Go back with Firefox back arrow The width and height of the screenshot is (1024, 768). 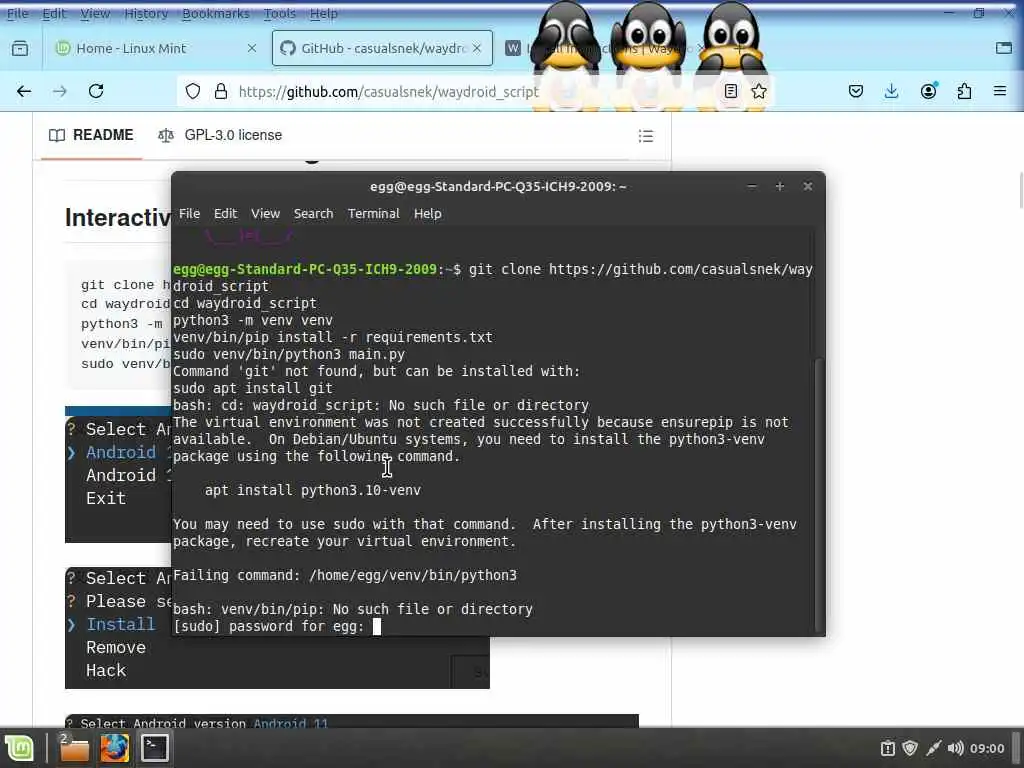tap(24, 91)
